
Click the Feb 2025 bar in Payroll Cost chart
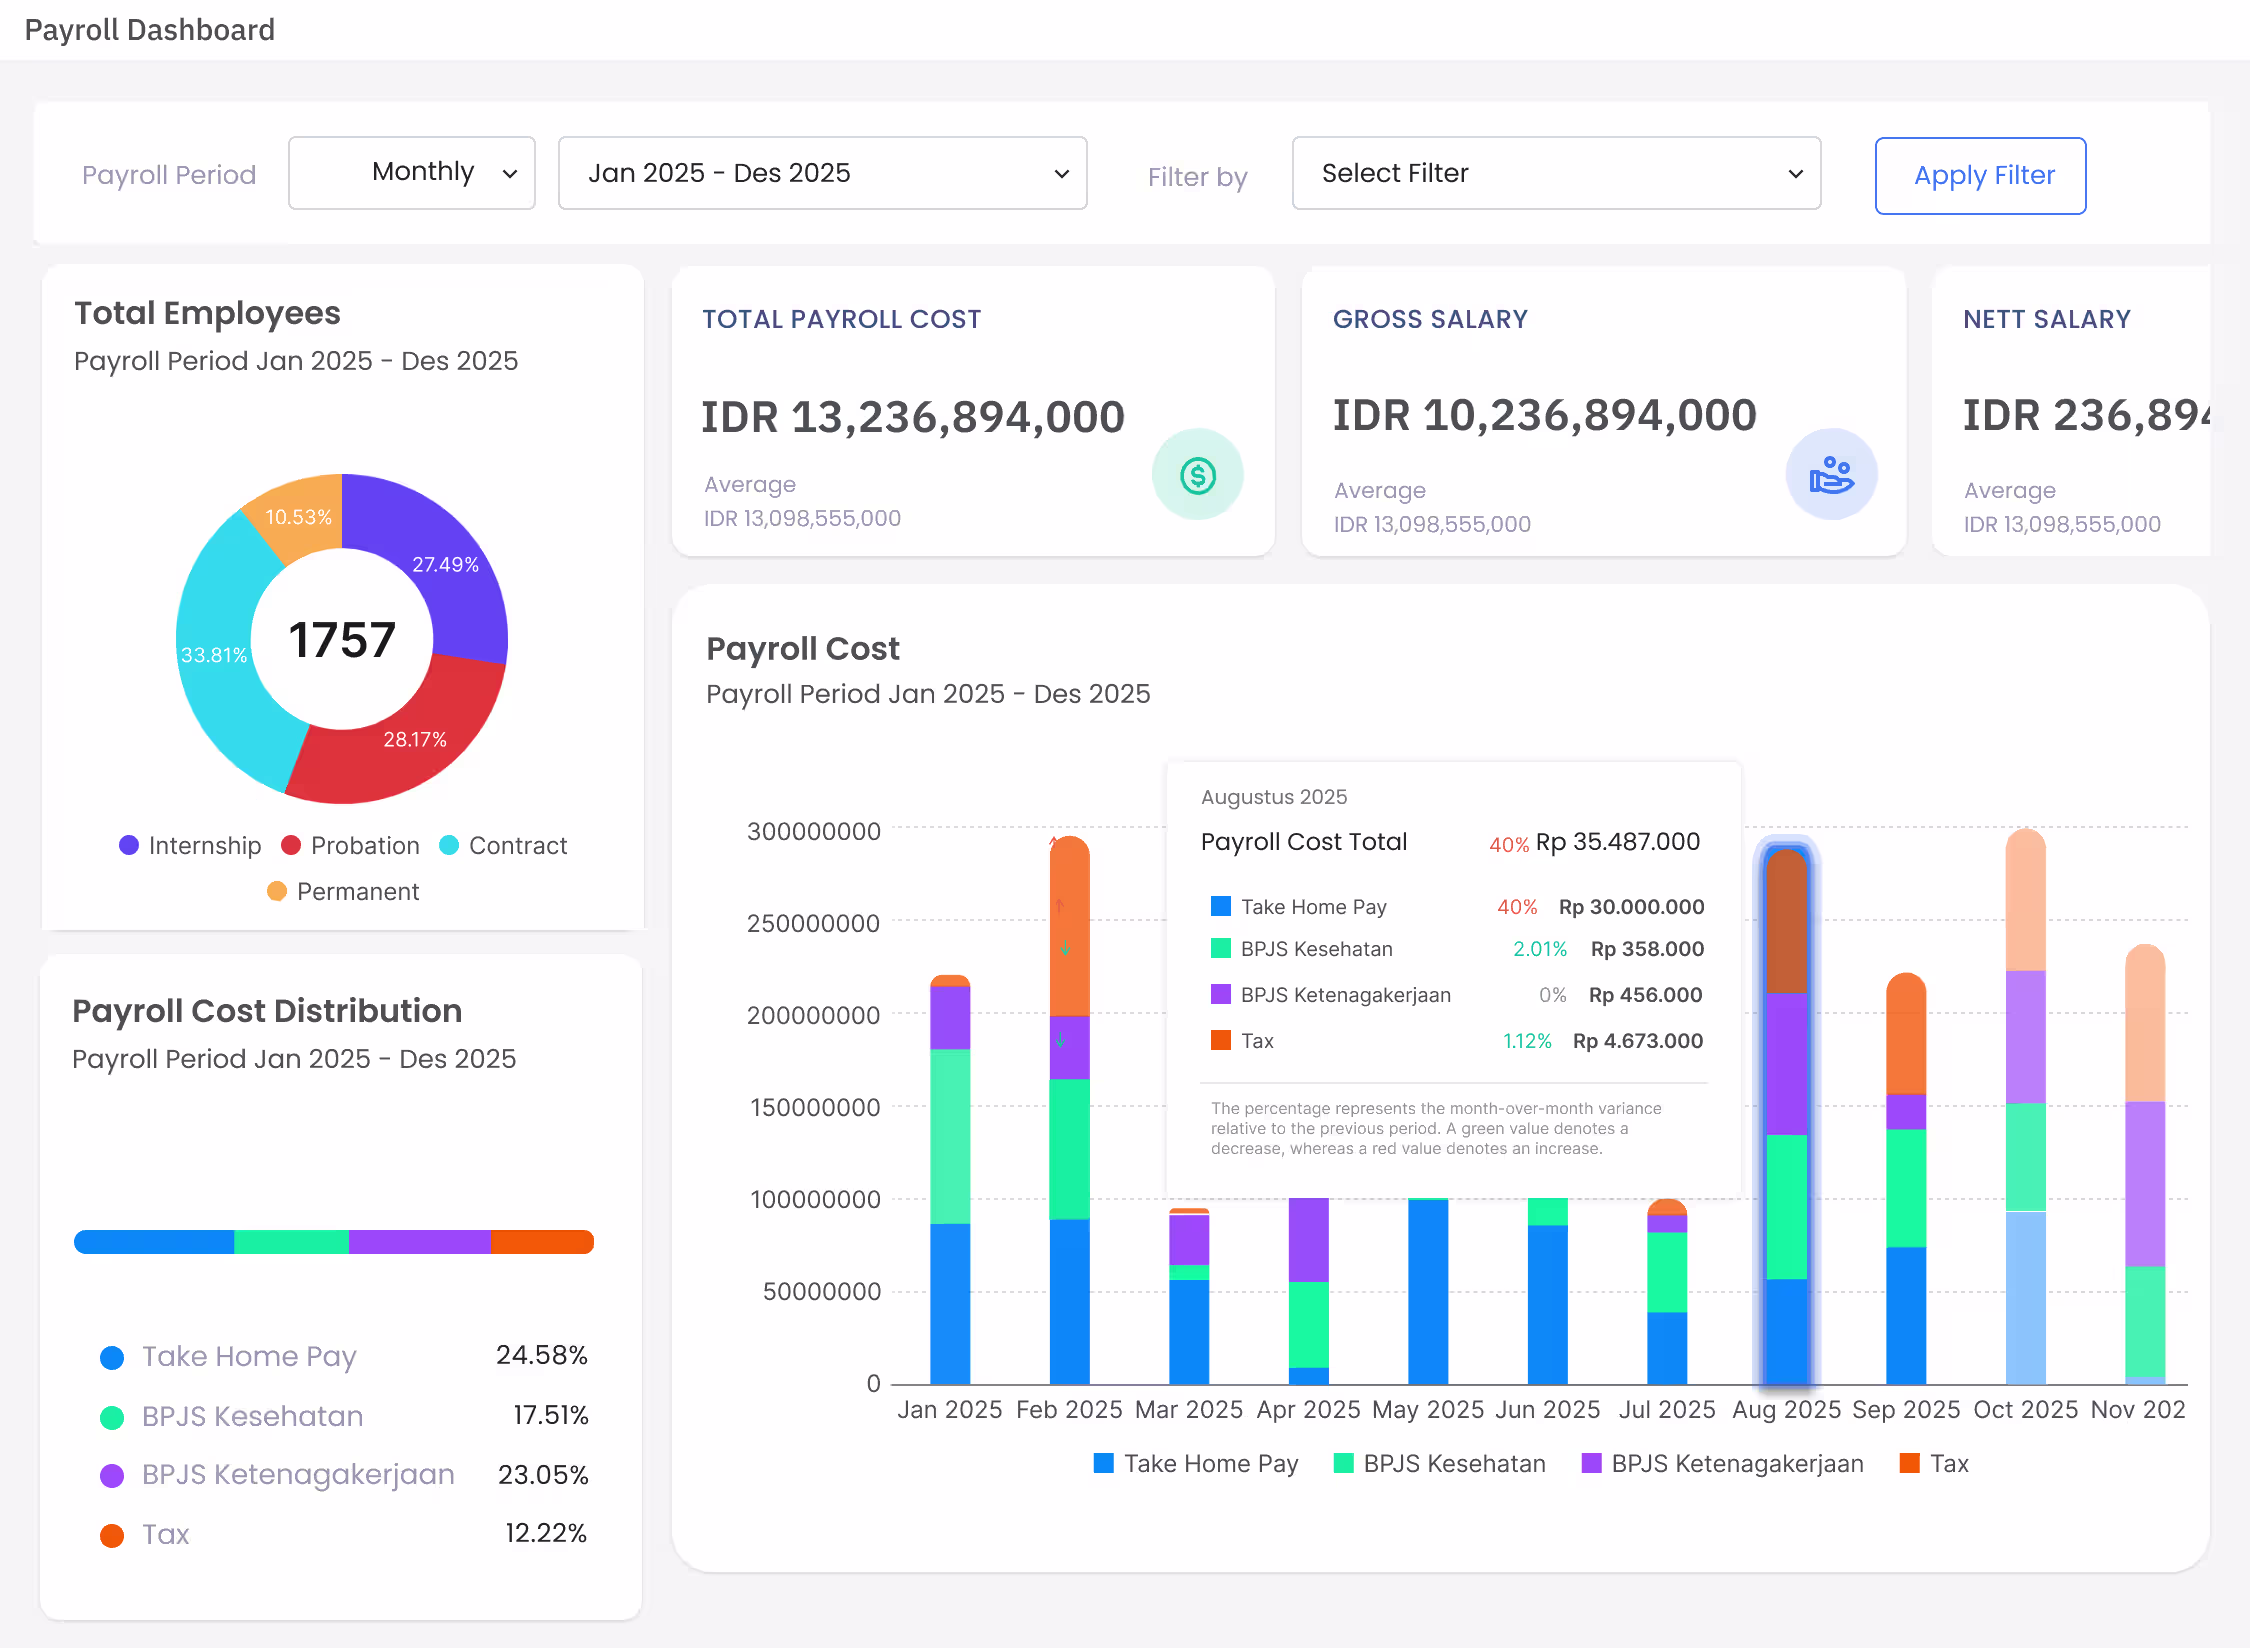click(x=1069, y=1110)
